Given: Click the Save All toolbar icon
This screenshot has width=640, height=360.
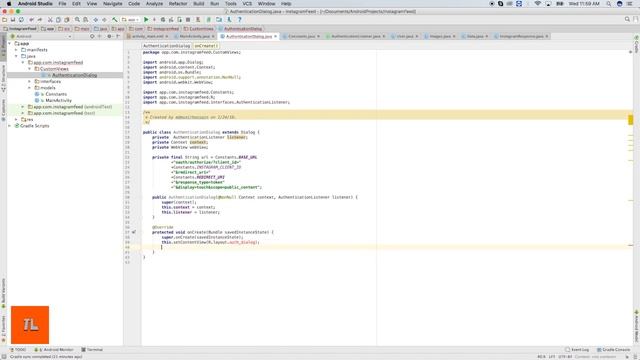Looking at the screenshot, I should tap(13, 20).
